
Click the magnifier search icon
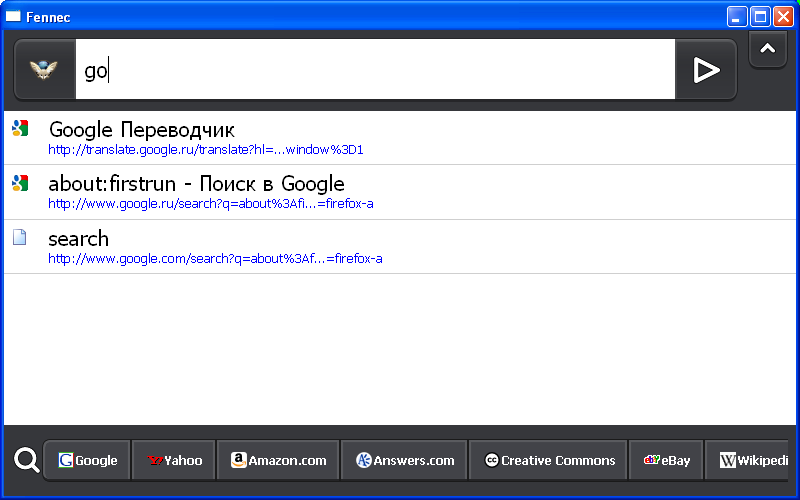pyautogui.click(x=27, y=461)
